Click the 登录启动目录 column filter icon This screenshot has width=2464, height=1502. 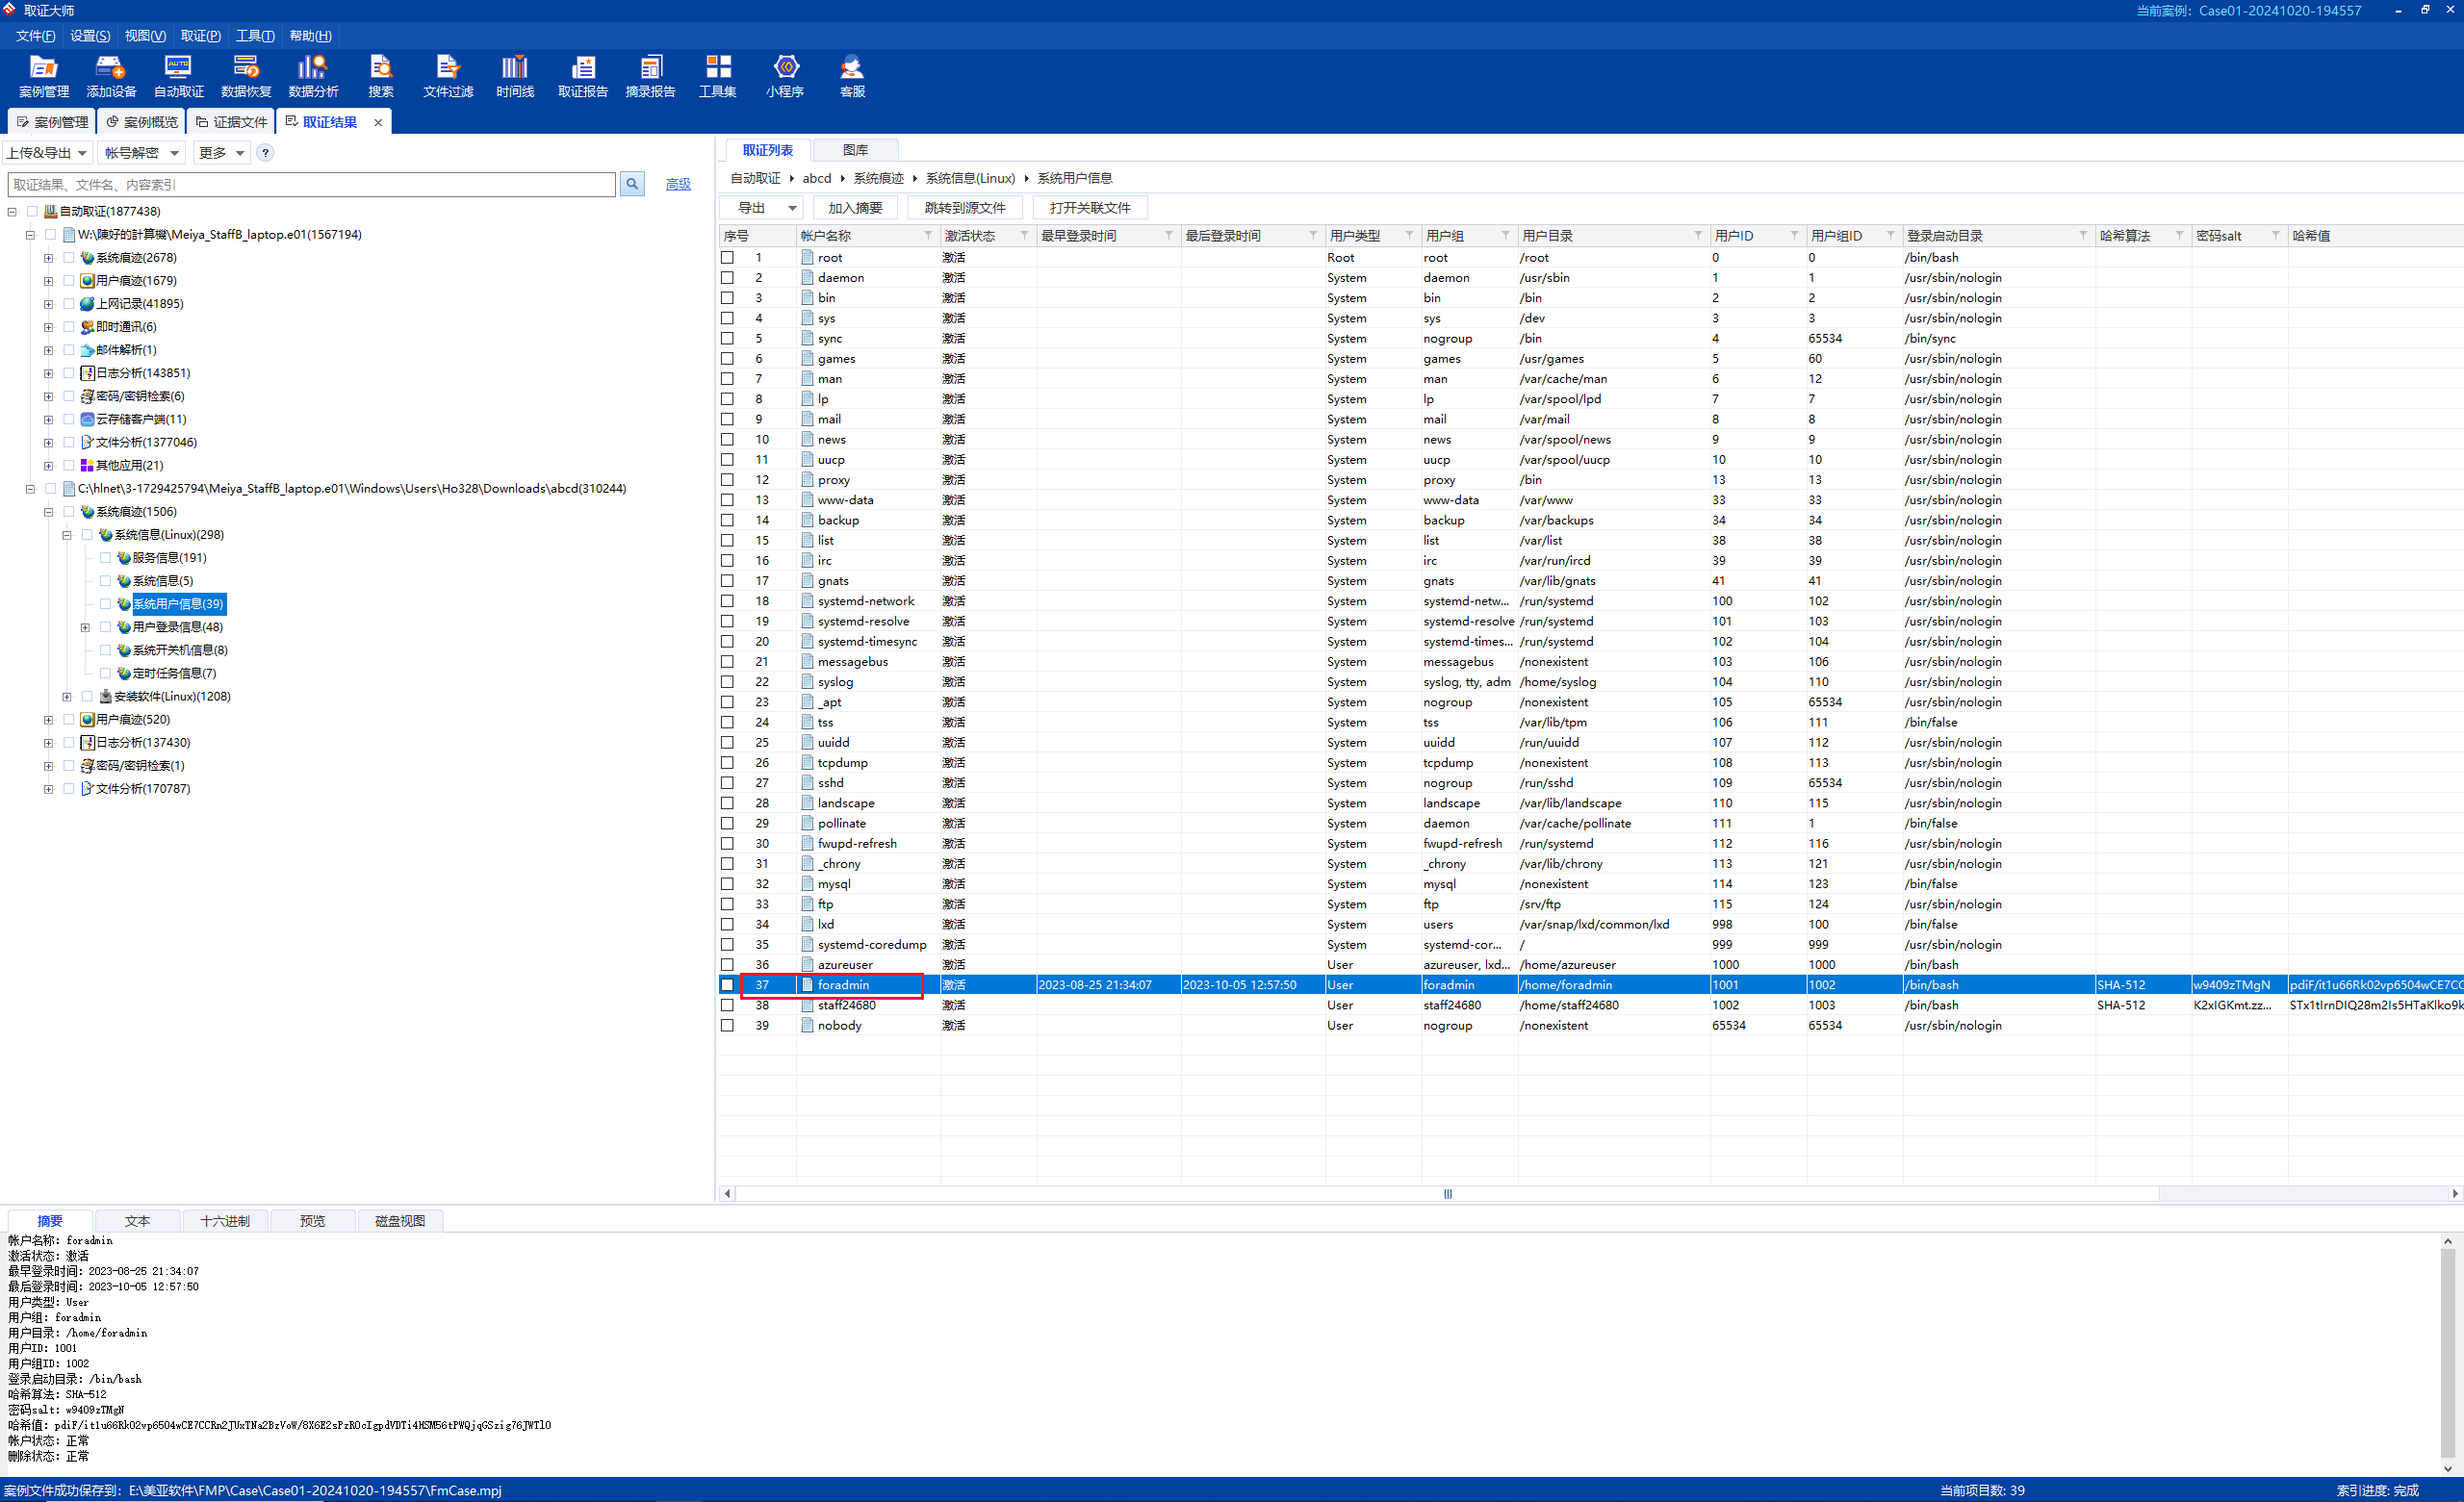point(2083,235)
